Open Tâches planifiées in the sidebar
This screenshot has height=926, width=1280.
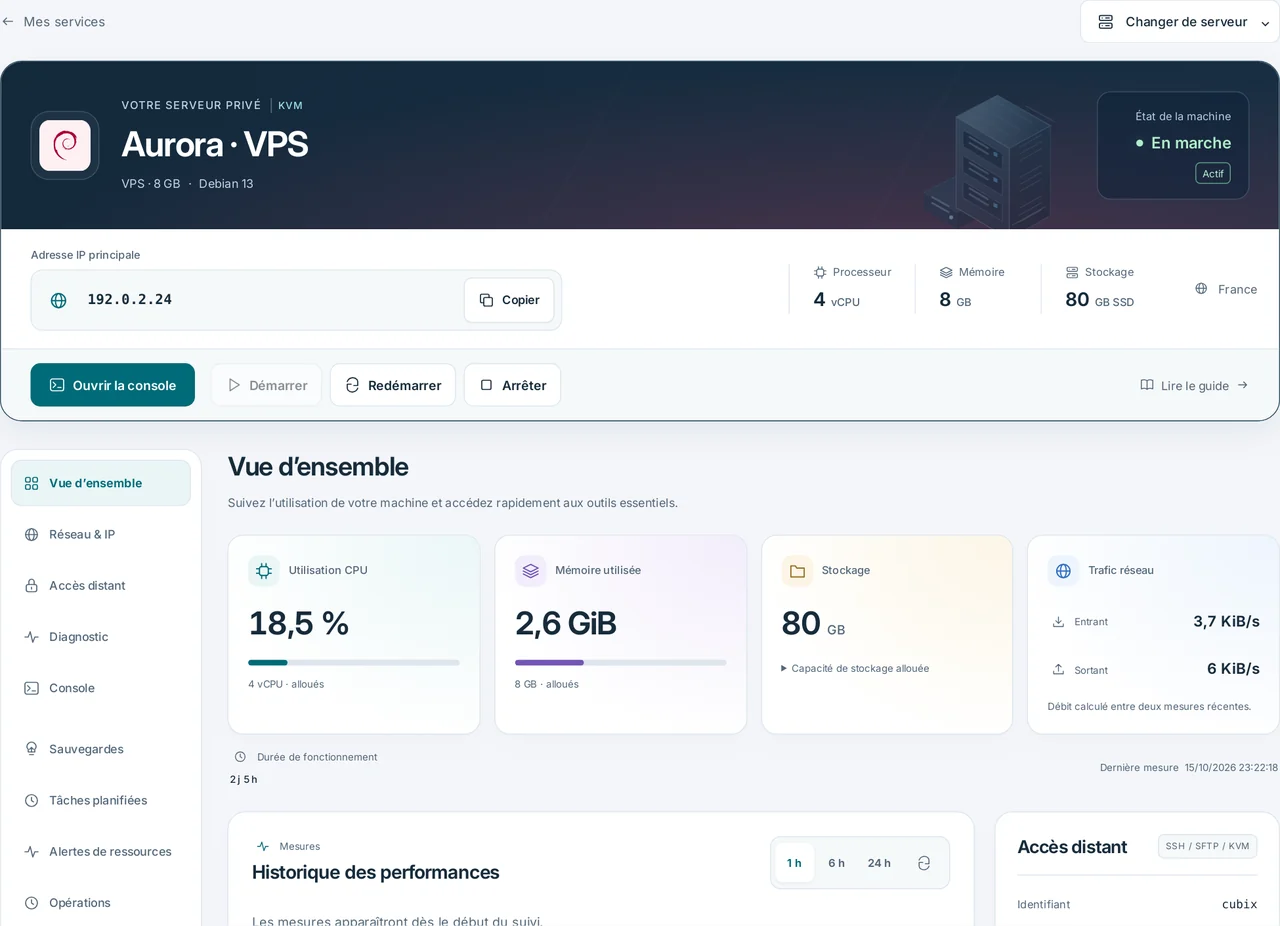click(101, 800)
